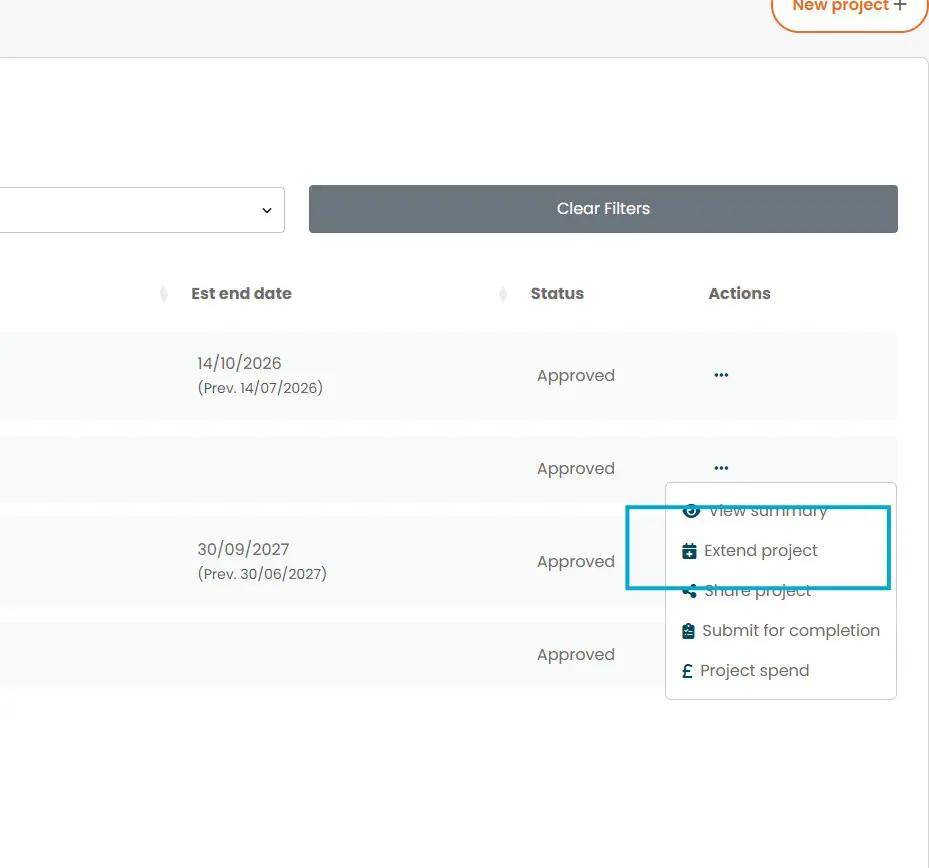
Task: Click the ellipsis icon above the open menu
Action: point(721,468)
